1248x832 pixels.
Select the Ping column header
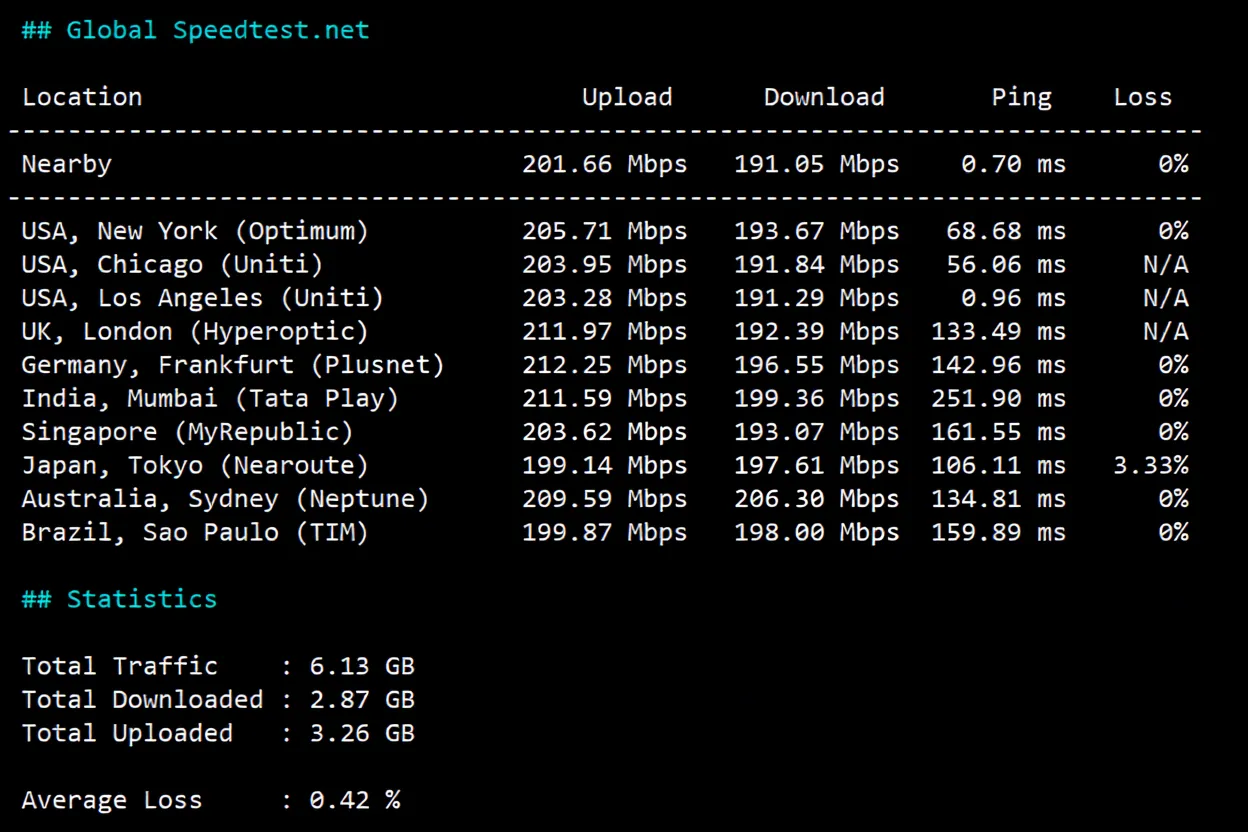pyautogui.click(x=1021, y=96)
